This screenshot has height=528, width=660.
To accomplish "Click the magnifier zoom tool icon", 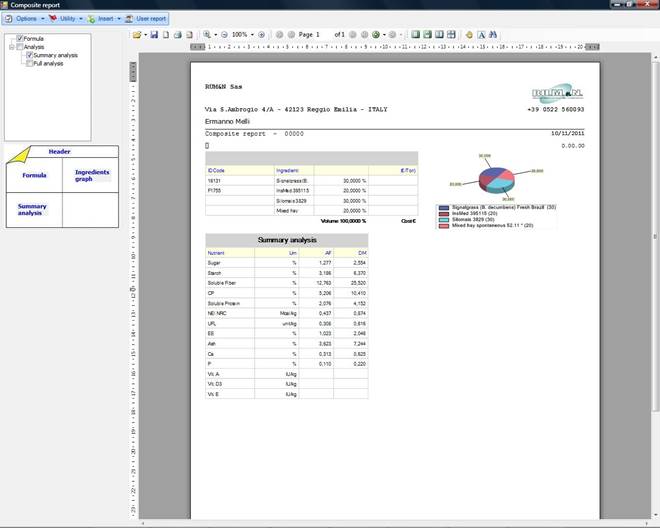I will point(207,35).
